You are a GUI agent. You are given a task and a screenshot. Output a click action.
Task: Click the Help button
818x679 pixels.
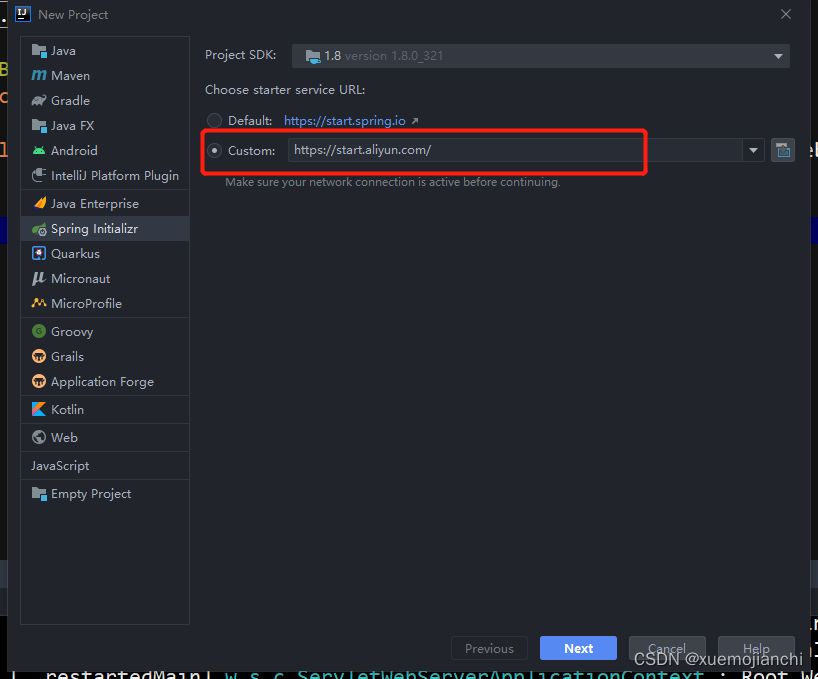[756, 648]
